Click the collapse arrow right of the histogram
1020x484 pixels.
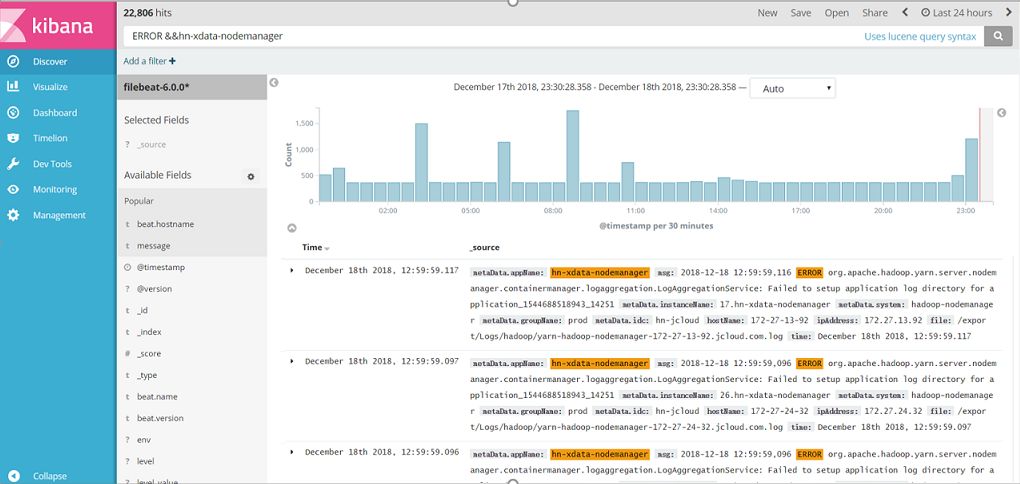1002,113
